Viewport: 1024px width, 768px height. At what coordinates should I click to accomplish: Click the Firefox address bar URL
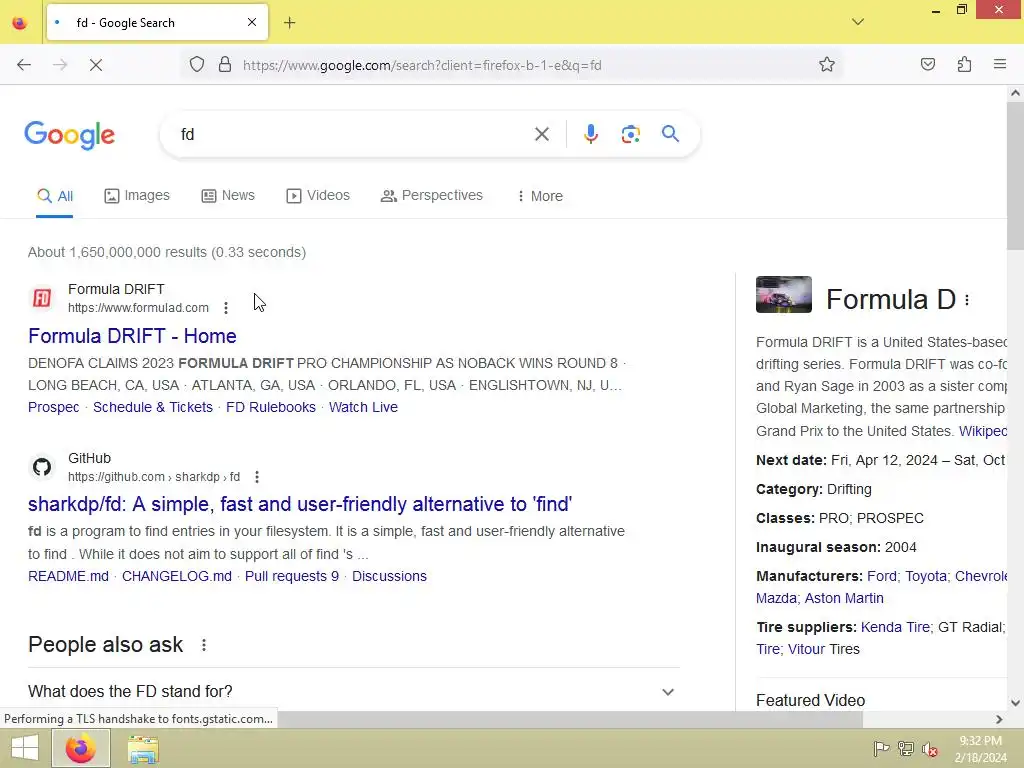point(422,65)
